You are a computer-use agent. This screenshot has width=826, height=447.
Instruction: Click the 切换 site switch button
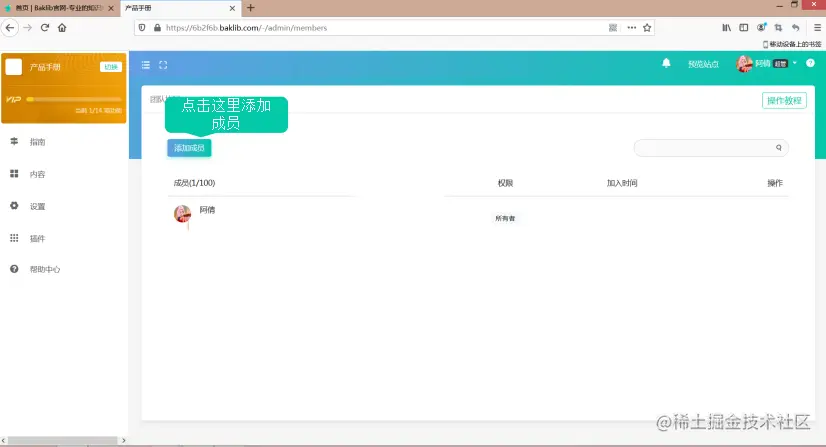111,67
